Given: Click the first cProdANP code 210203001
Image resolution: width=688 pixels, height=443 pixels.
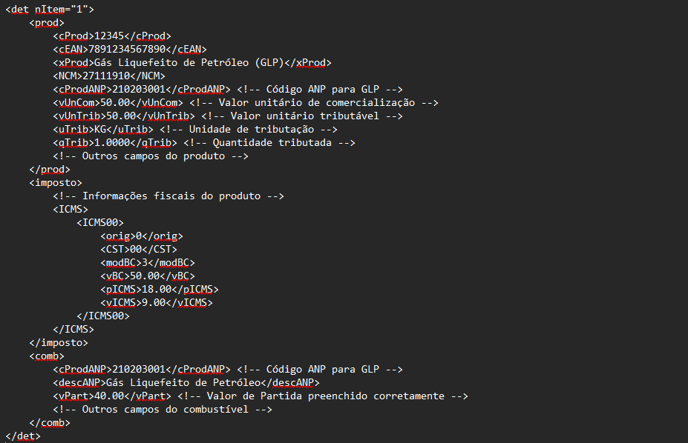Looking at the screenshot, I should pyautogui.click(x=139, y=89).
